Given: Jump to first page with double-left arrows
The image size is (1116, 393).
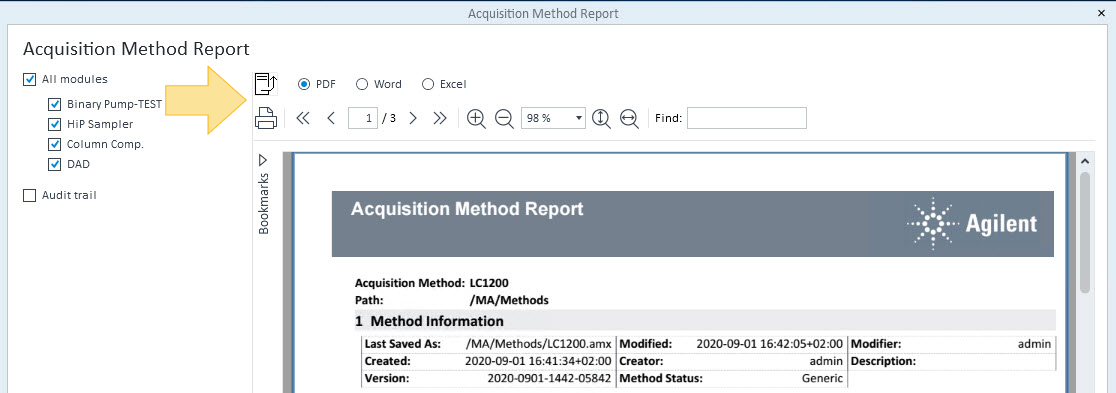Looking at the screenshot, I should click(x=302, y=118).
